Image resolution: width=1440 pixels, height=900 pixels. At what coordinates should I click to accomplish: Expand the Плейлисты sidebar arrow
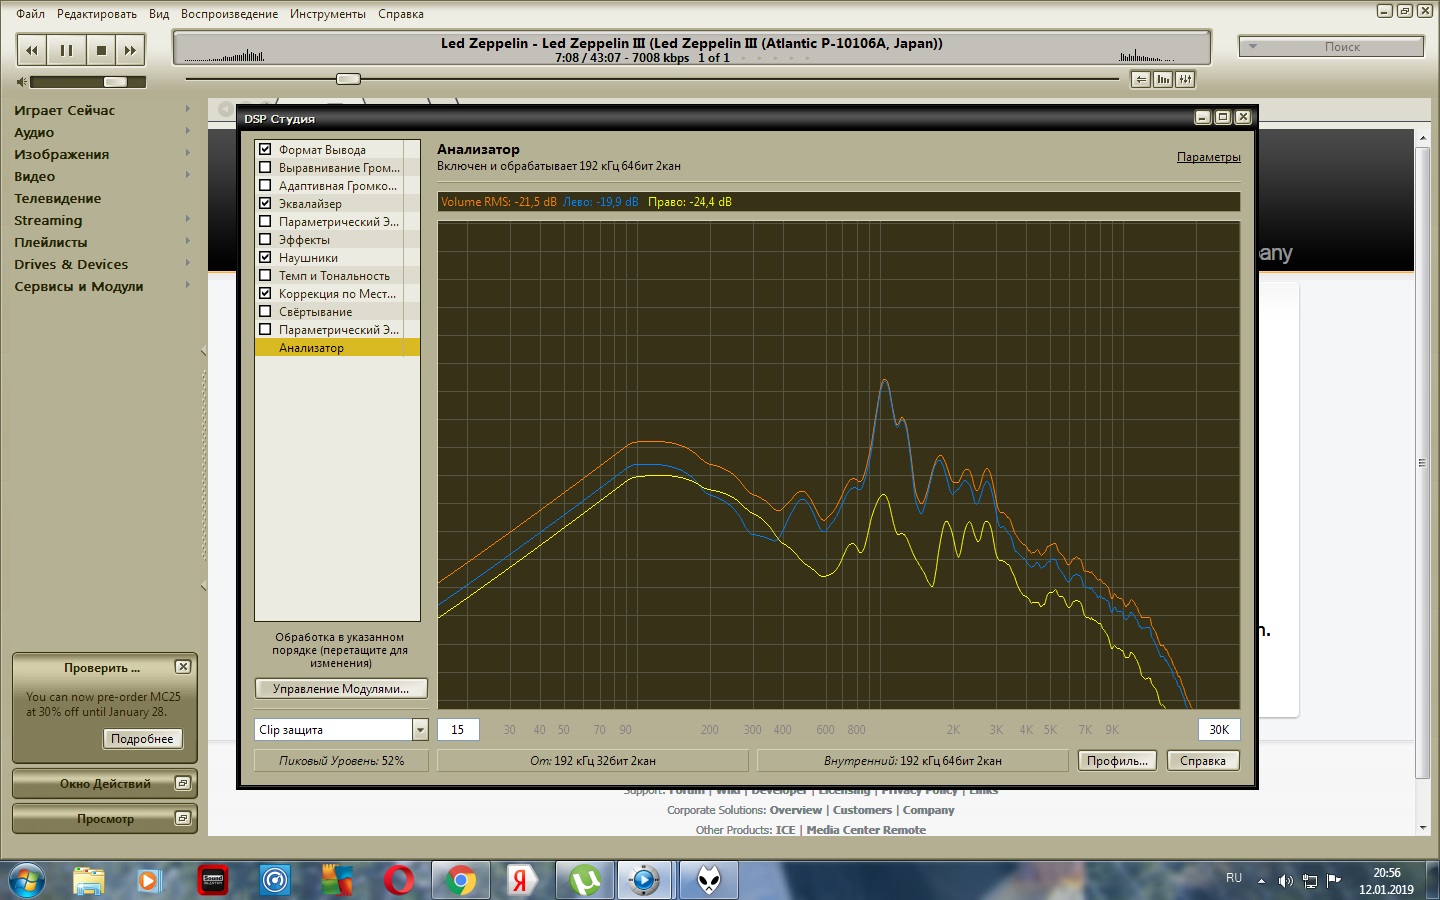pyautogui.click(x=187, y=241)
